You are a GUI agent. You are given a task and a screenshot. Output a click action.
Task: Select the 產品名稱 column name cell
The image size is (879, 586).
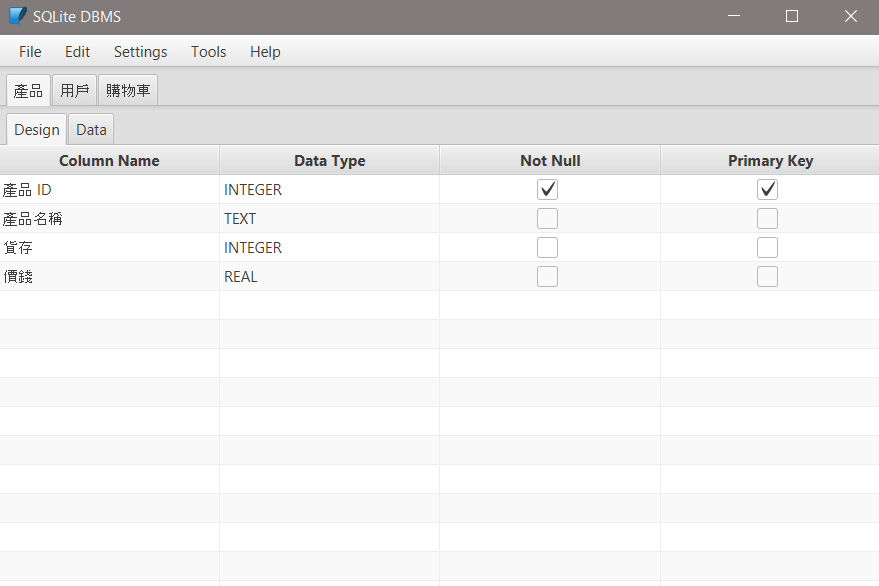click(x=109, y=219)
